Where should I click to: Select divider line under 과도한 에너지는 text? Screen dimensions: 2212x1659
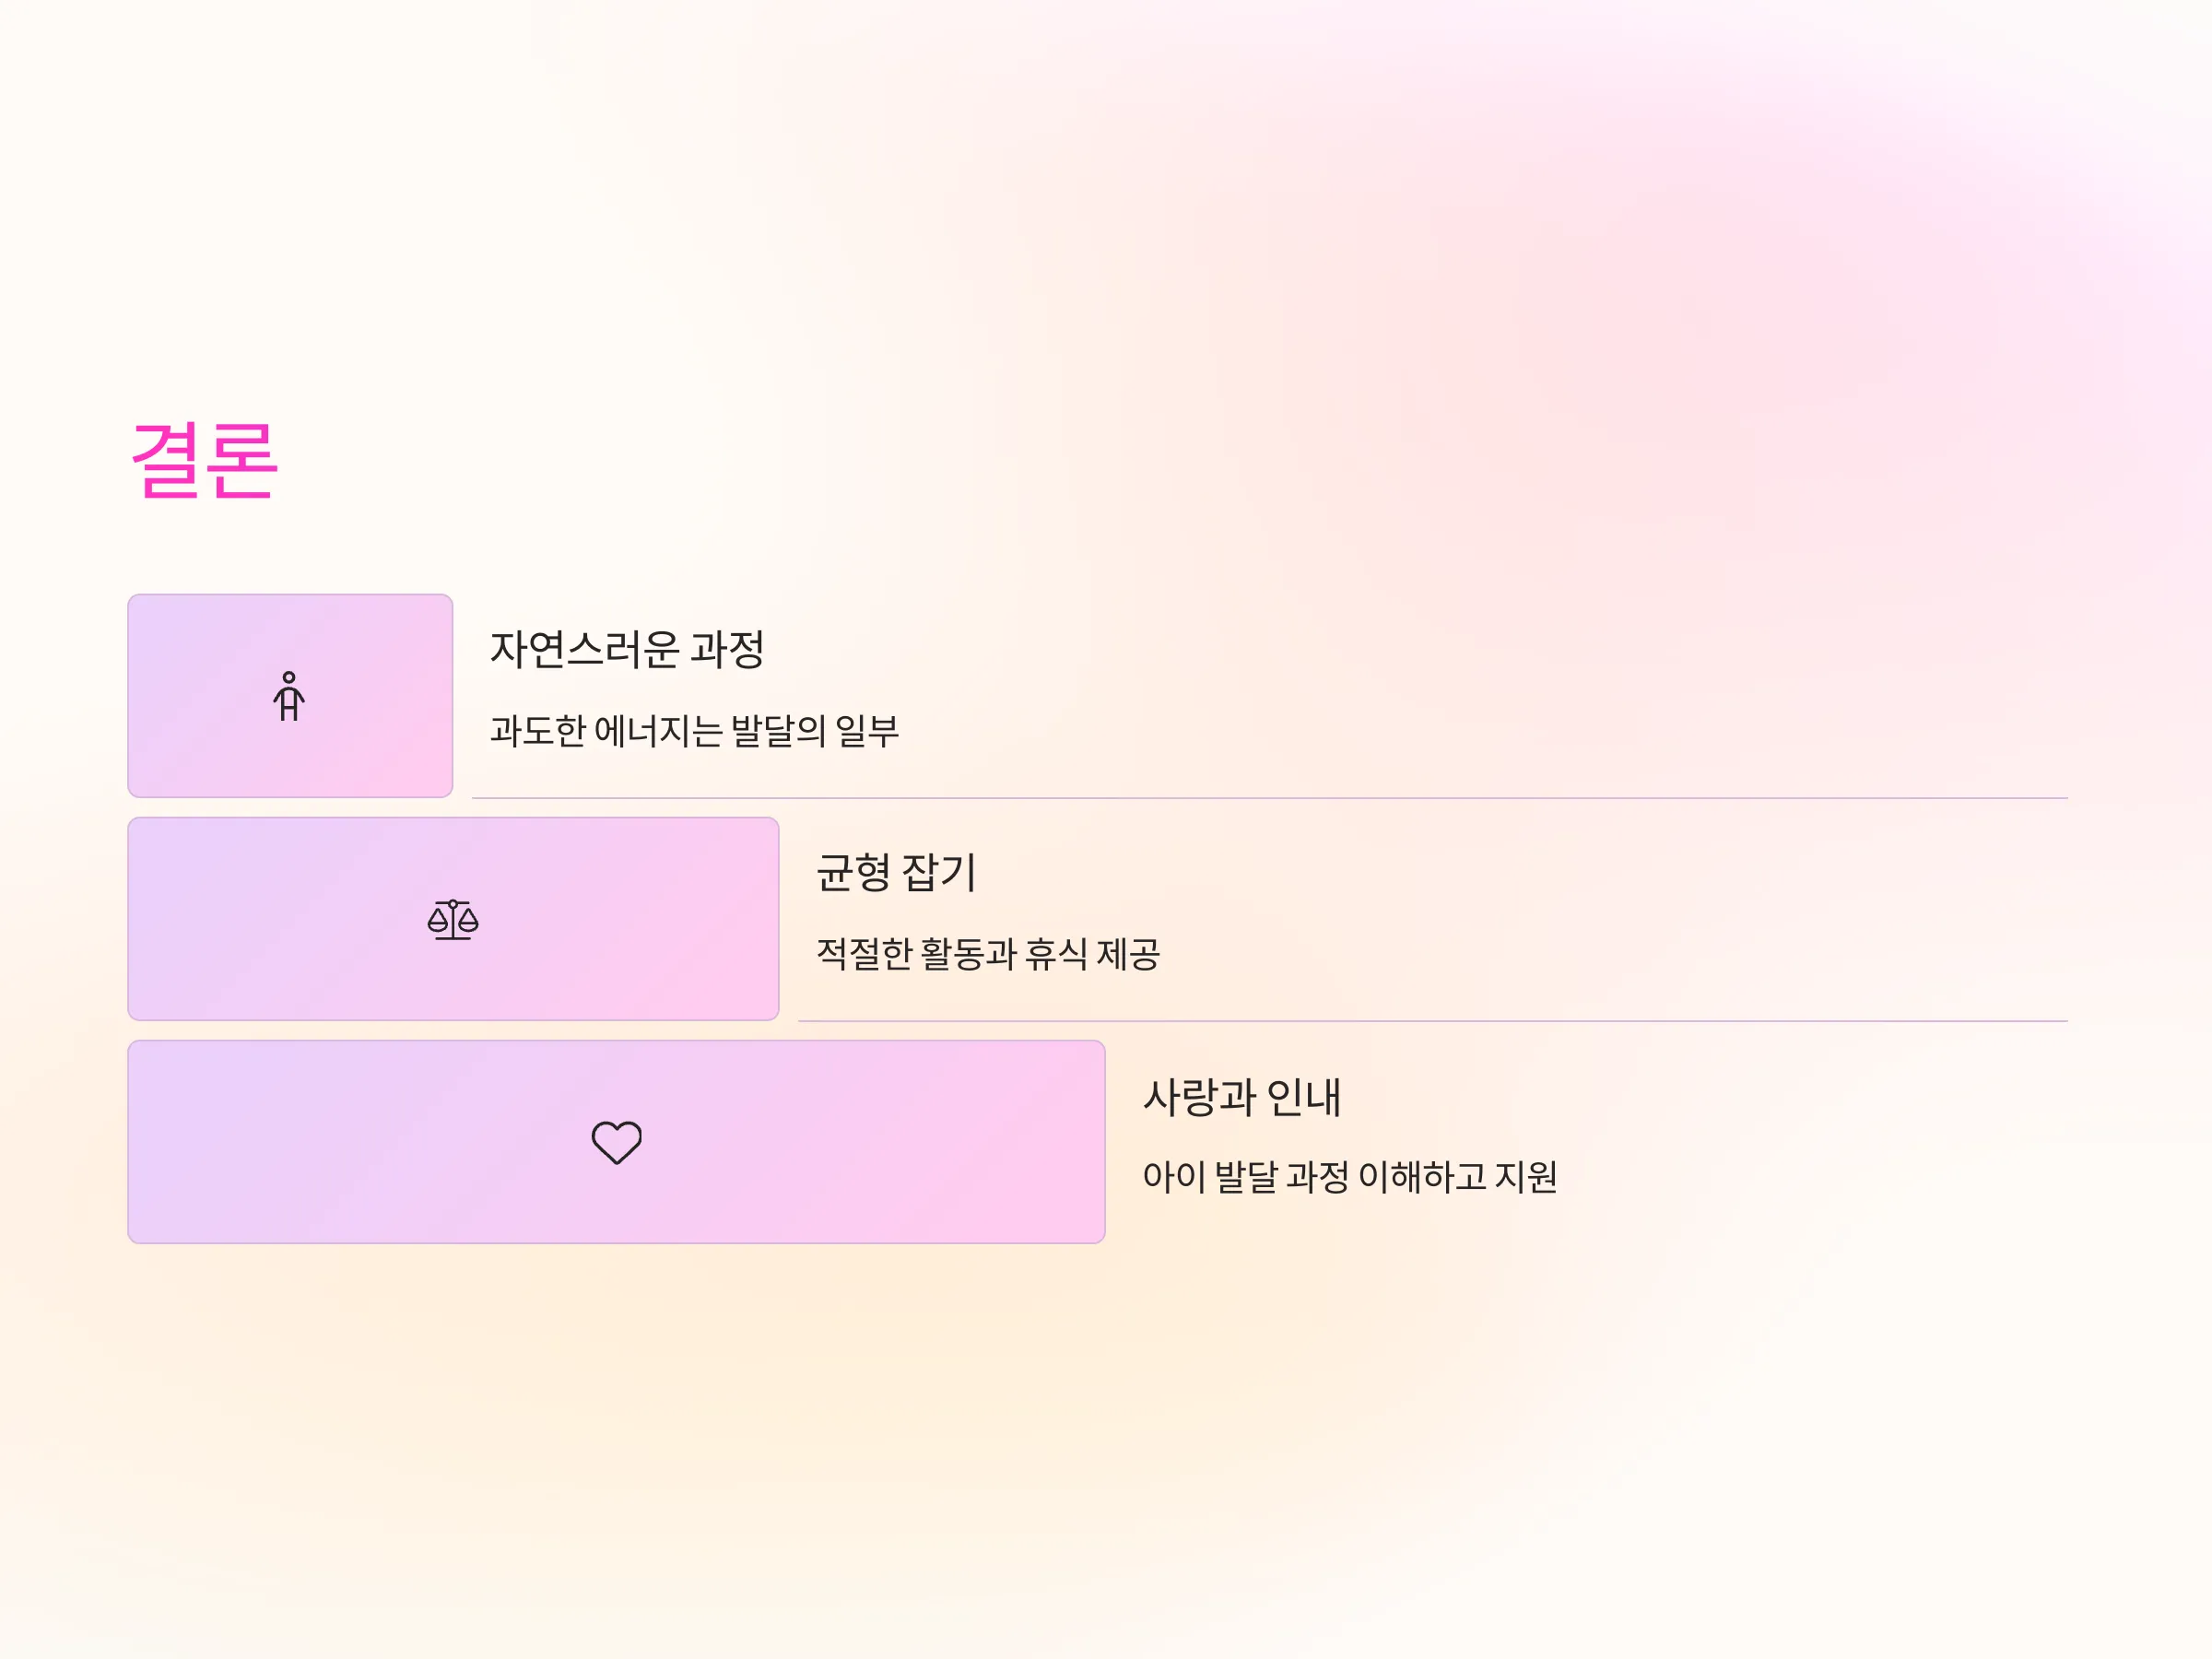point(1270,798)
